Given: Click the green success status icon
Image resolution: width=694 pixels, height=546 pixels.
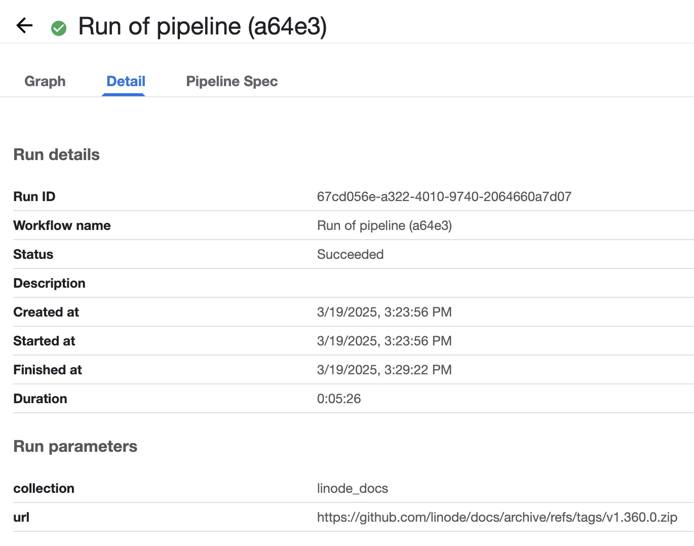Looking at the screenshot, I should click(x=59, y=28).
